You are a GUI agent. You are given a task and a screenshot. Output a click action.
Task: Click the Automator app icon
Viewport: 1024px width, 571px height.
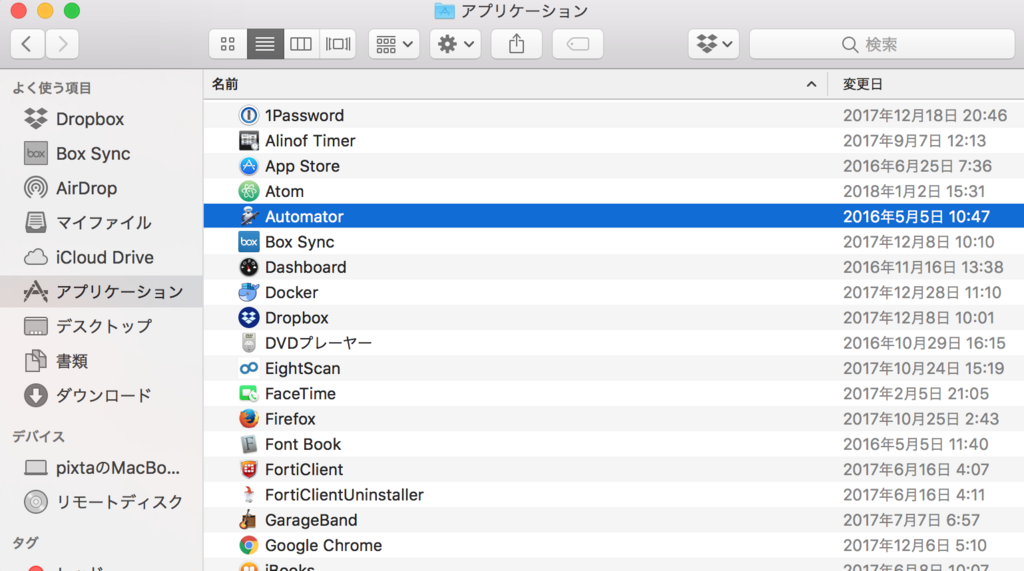248,216
